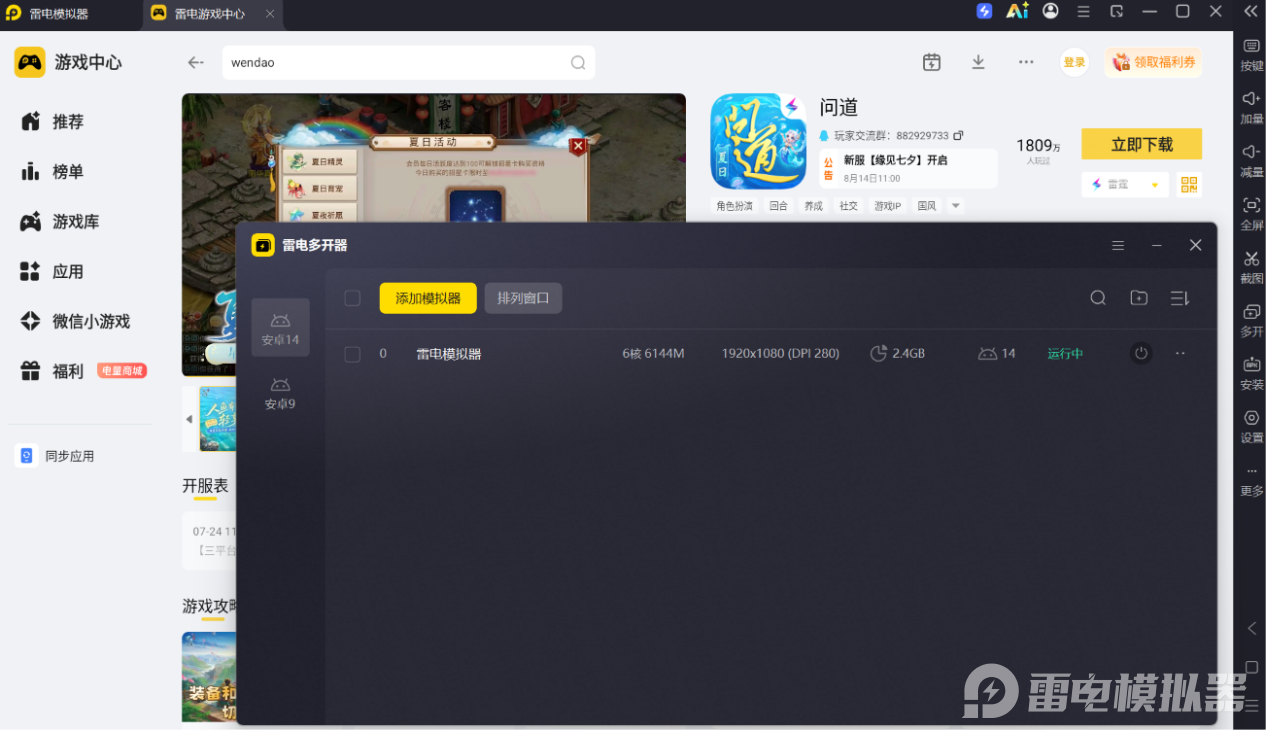1266x730 pixels.
Task: Click the 2.4GB disk usage text
Action: pos(909,354)
